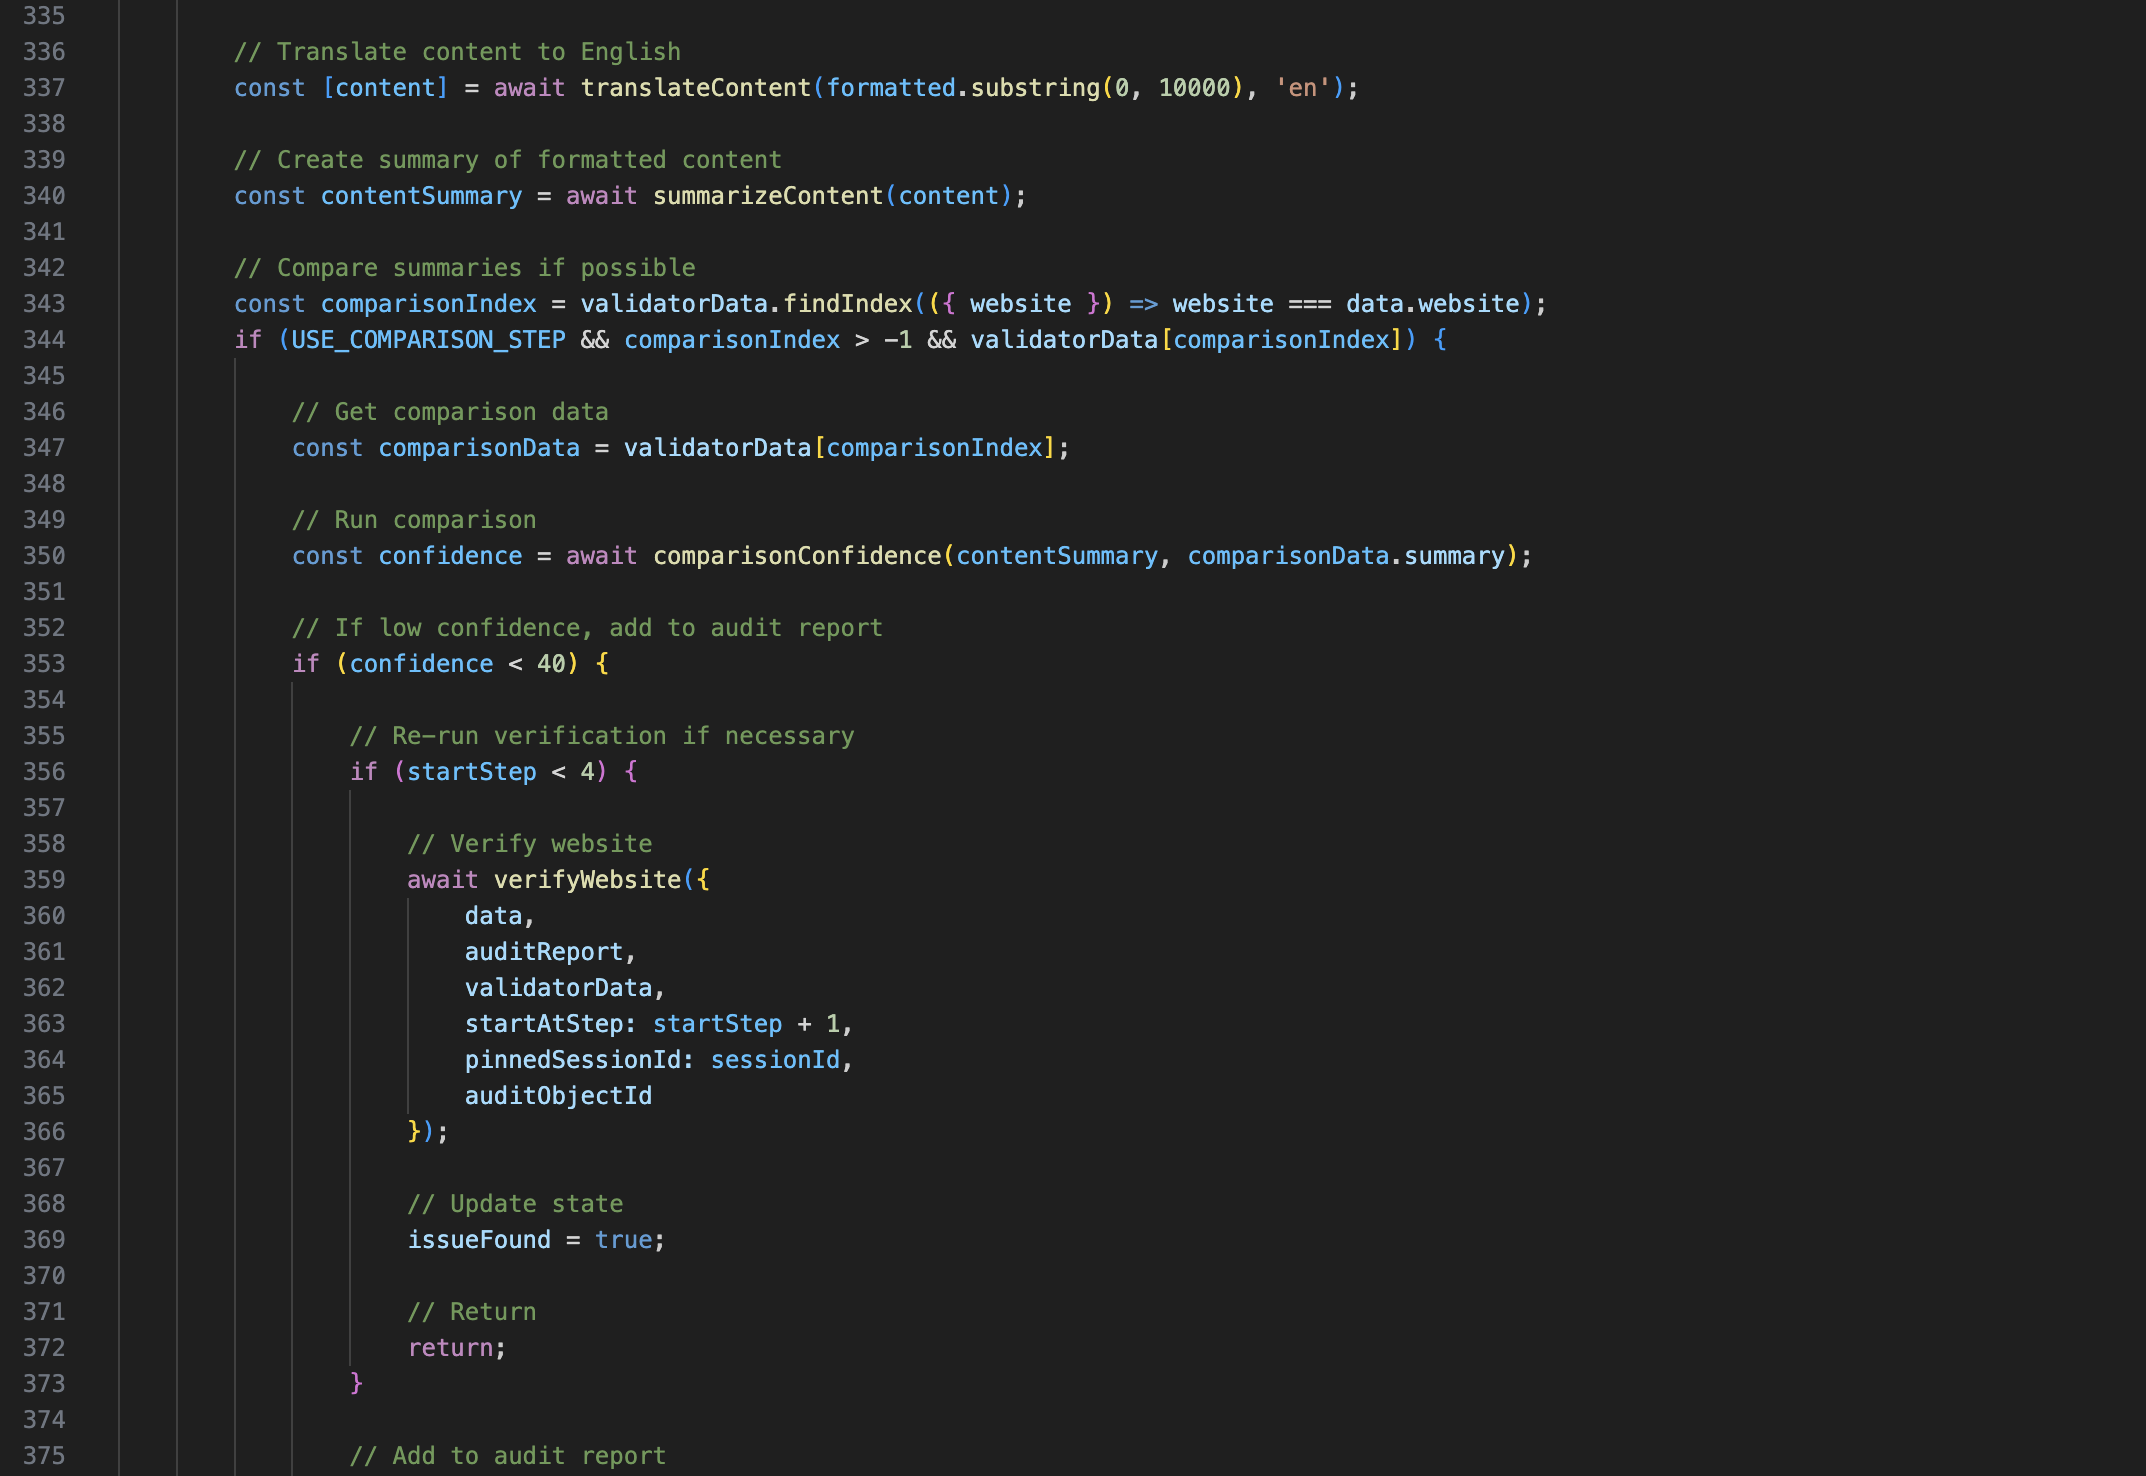Click the verifyWebsite function call
The height and width of the screenshot is (1476, 2146).
587,880
